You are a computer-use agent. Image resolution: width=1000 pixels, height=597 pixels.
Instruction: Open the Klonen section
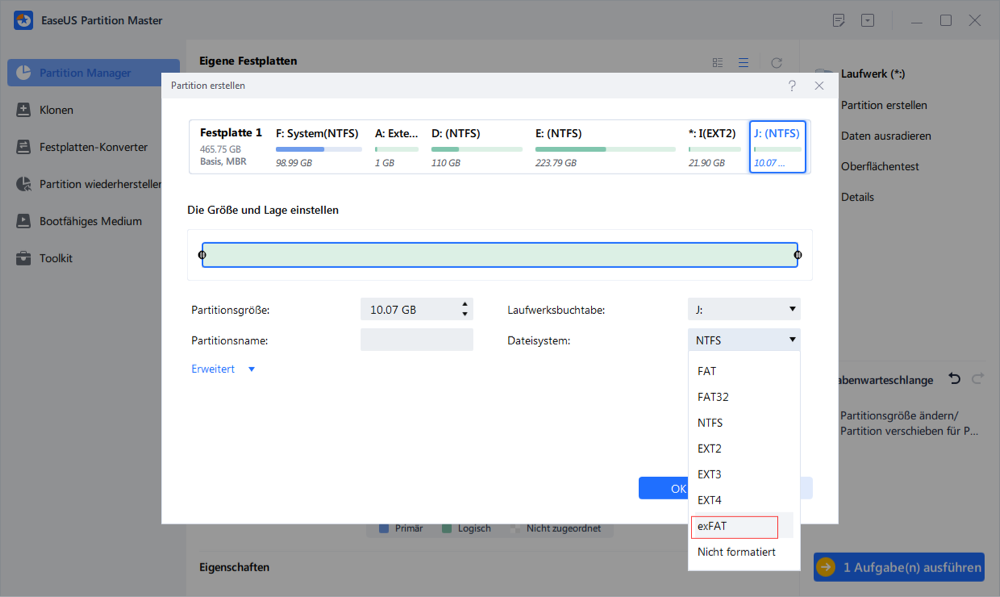tap(56, 110)
